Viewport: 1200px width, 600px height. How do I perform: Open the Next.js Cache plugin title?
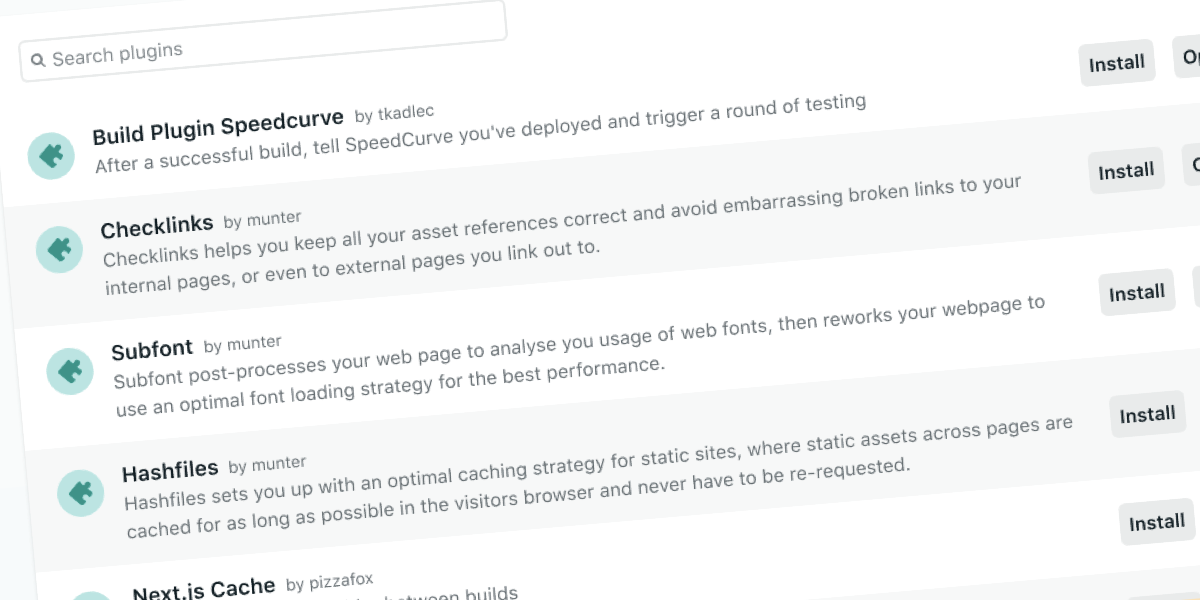[204, 589]
